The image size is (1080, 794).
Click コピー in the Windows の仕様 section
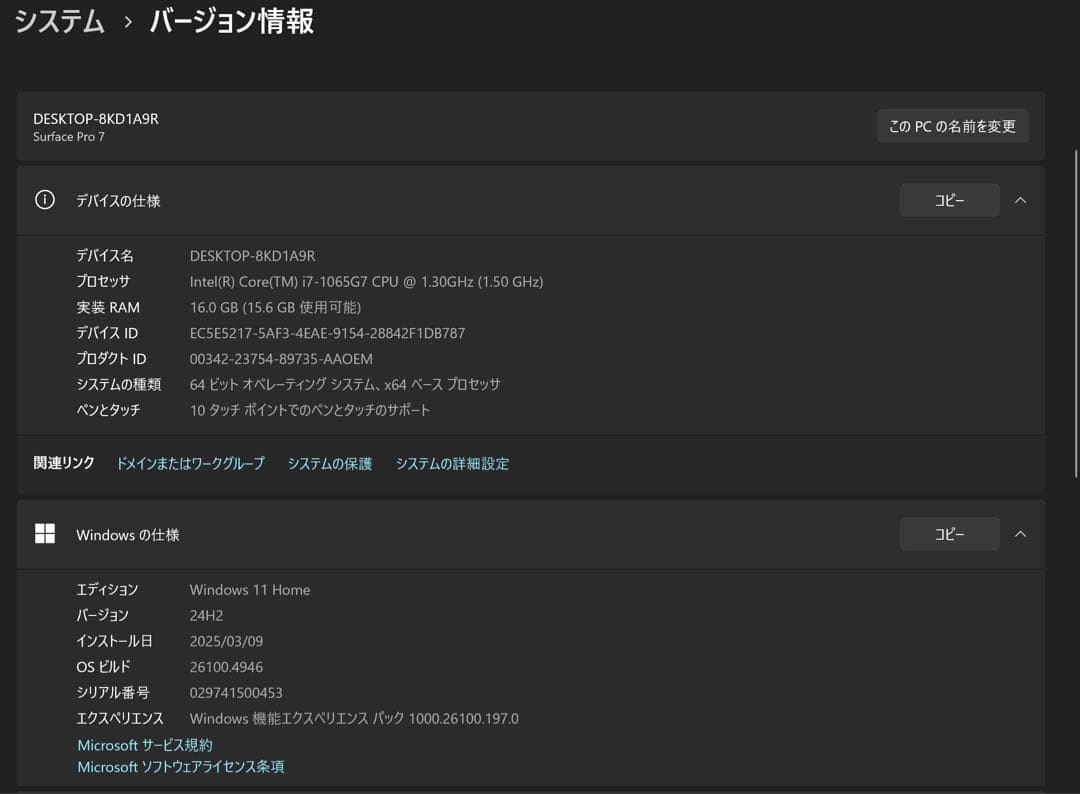tap(948, 534)
